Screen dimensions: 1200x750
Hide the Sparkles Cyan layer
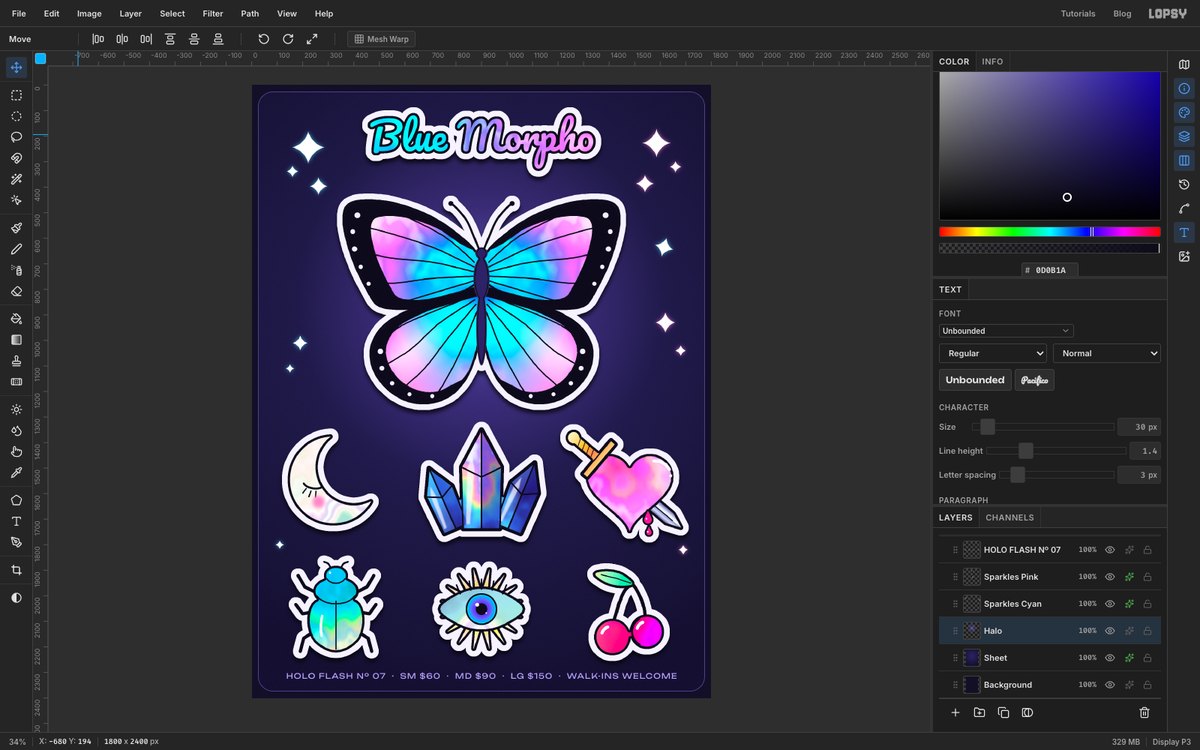tap(1110, 604)
